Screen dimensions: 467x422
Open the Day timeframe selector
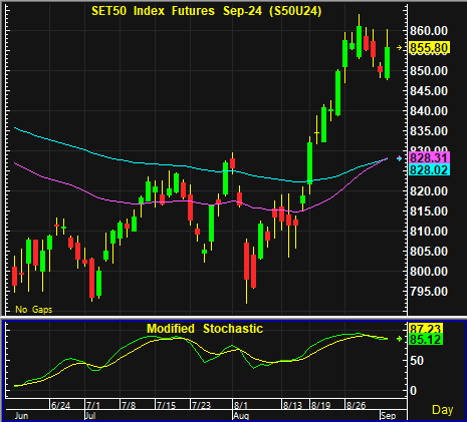click(x=443, y=410)
